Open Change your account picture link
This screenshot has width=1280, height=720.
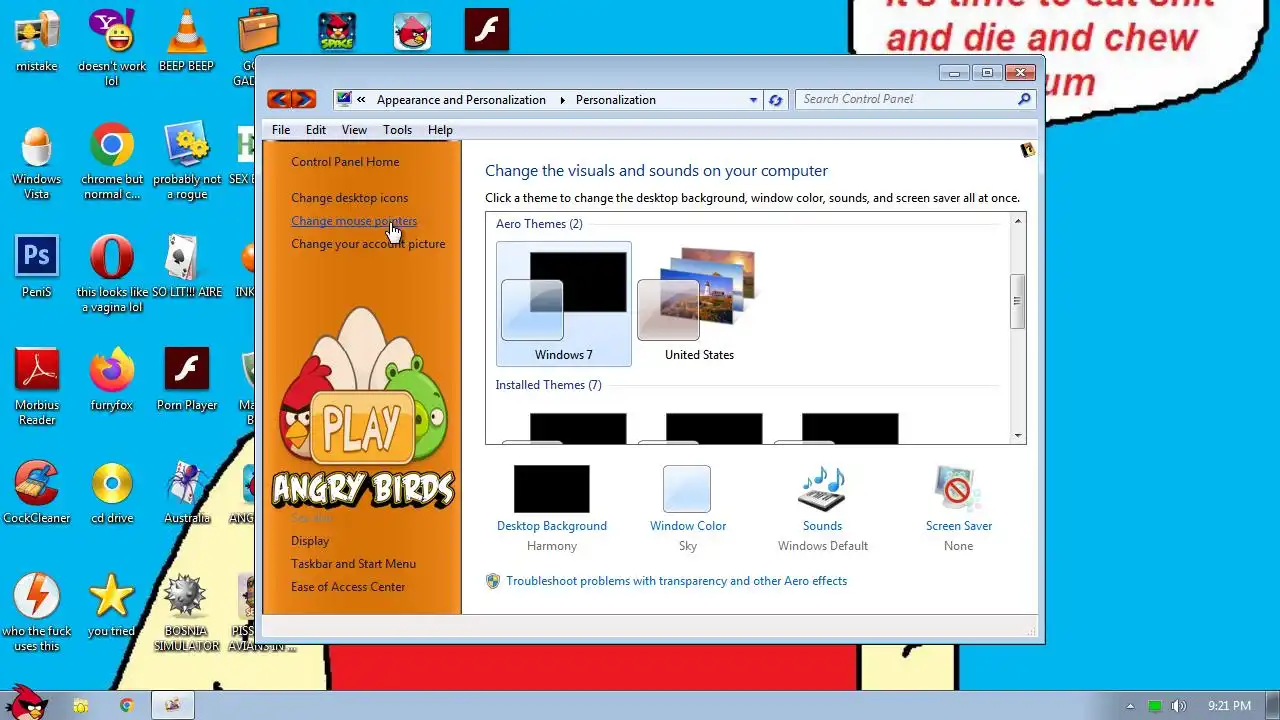(x=368, y=244)
